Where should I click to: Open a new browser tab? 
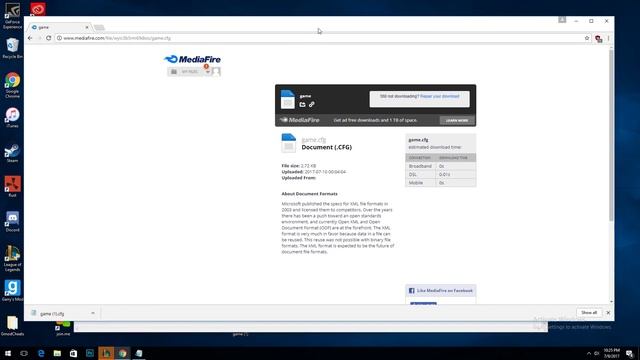click(x=99, y=27)
